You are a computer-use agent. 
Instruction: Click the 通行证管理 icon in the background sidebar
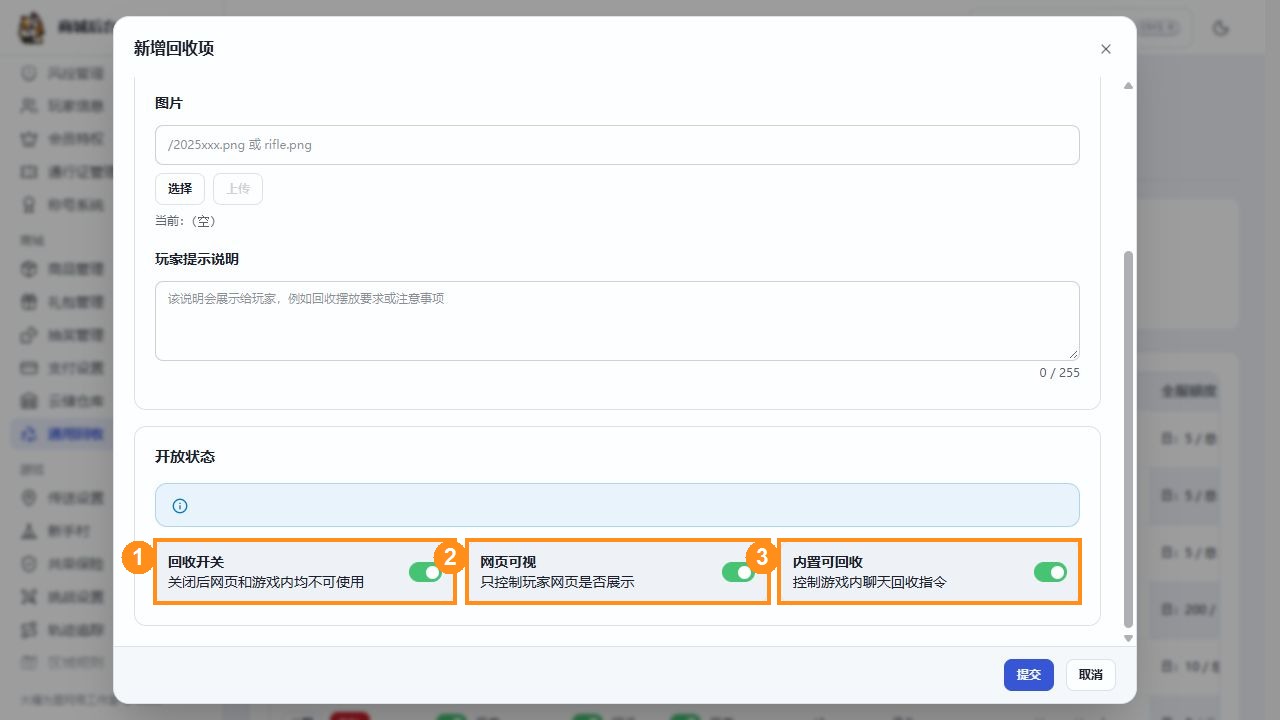29,172
